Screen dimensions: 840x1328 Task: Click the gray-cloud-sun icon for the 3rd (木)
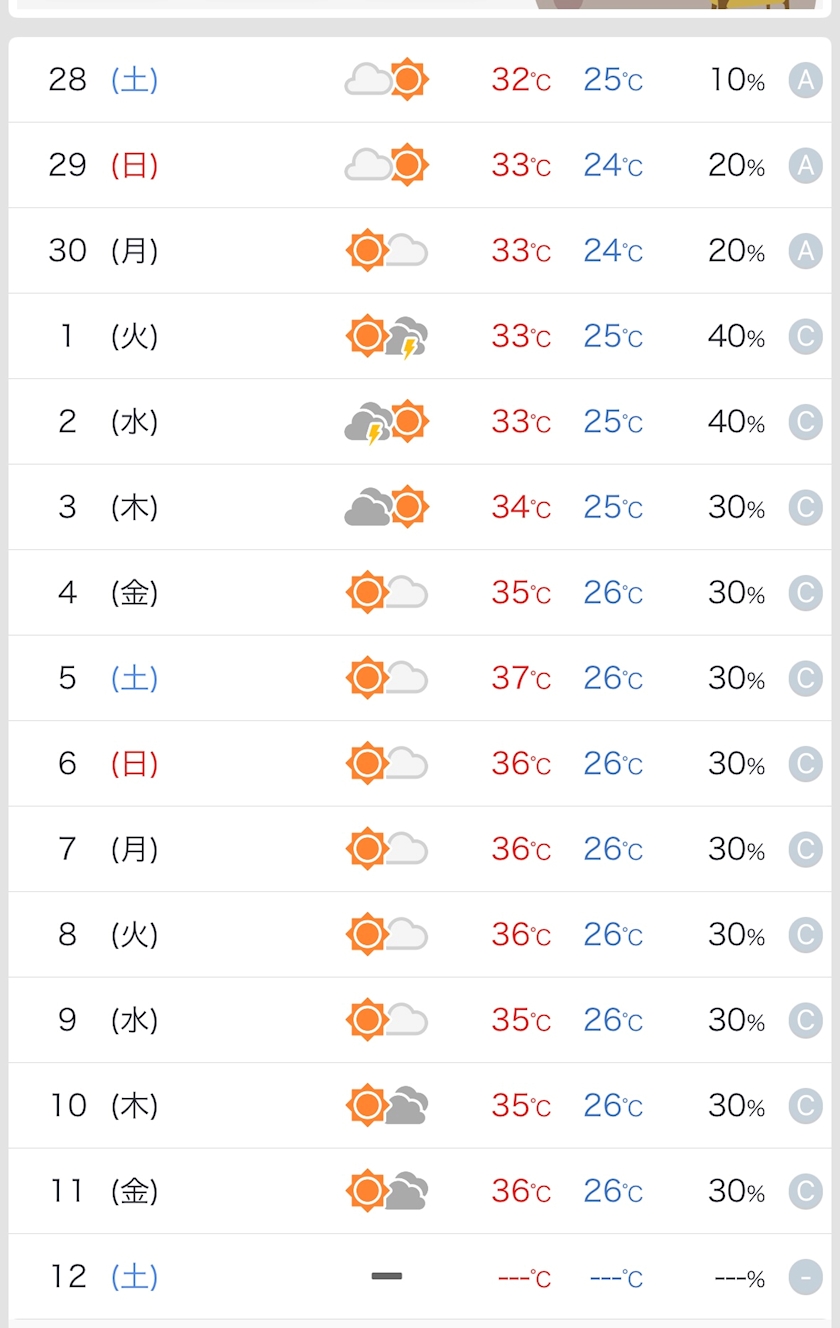pos(387,507)
